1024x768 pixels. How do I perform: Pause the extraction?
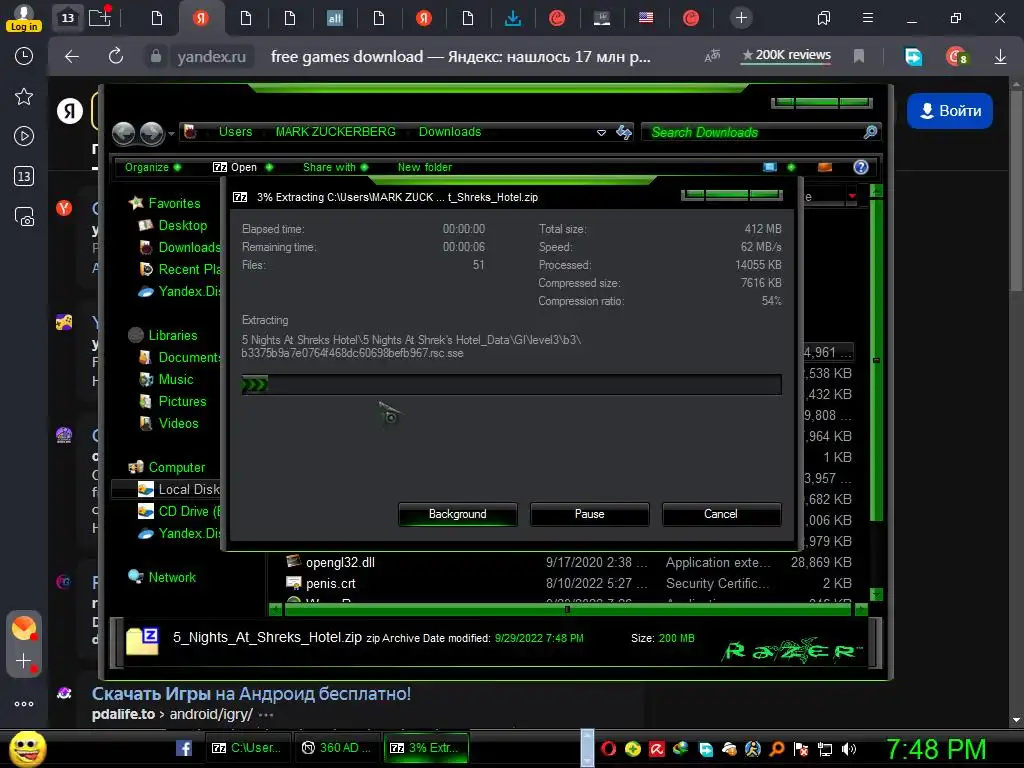click(x=590, y=514)
